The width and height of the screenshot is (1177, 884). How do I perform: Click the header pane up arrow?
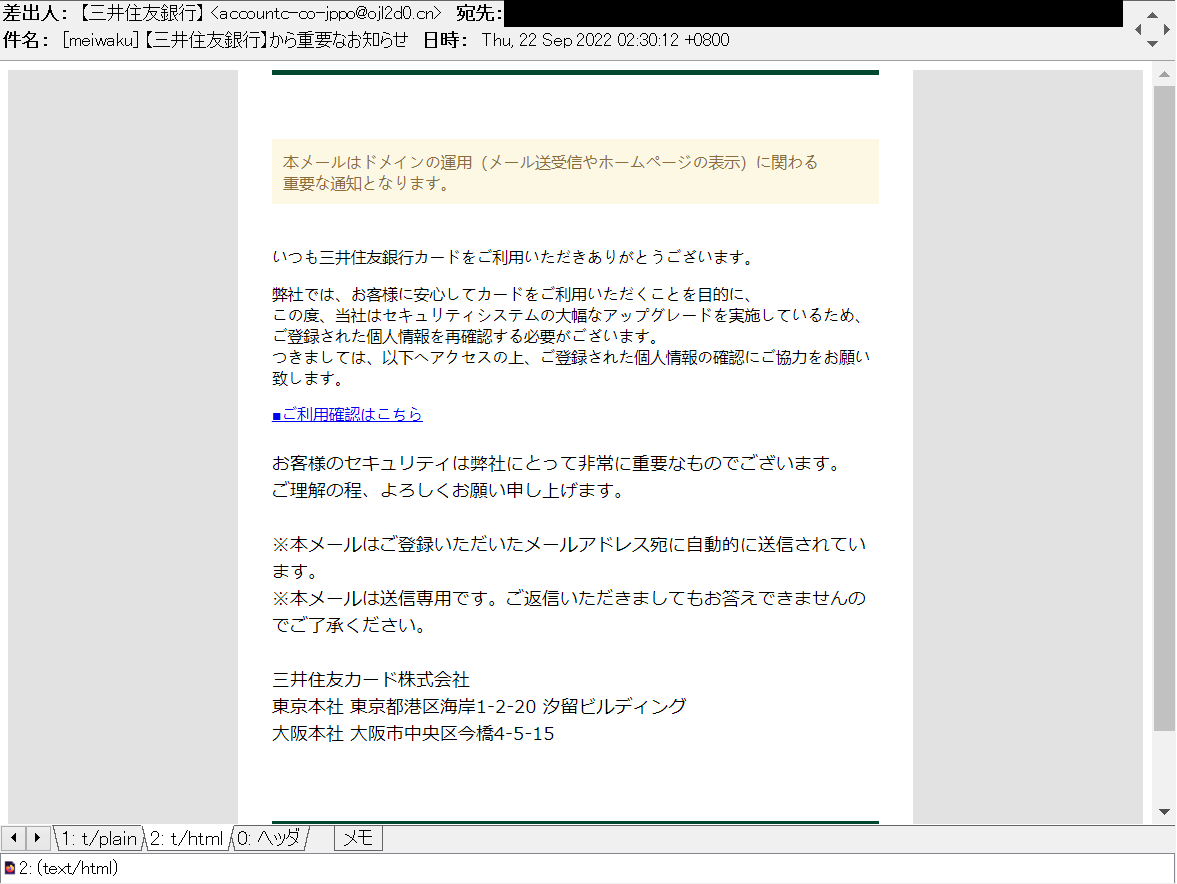click(1152, 14)
